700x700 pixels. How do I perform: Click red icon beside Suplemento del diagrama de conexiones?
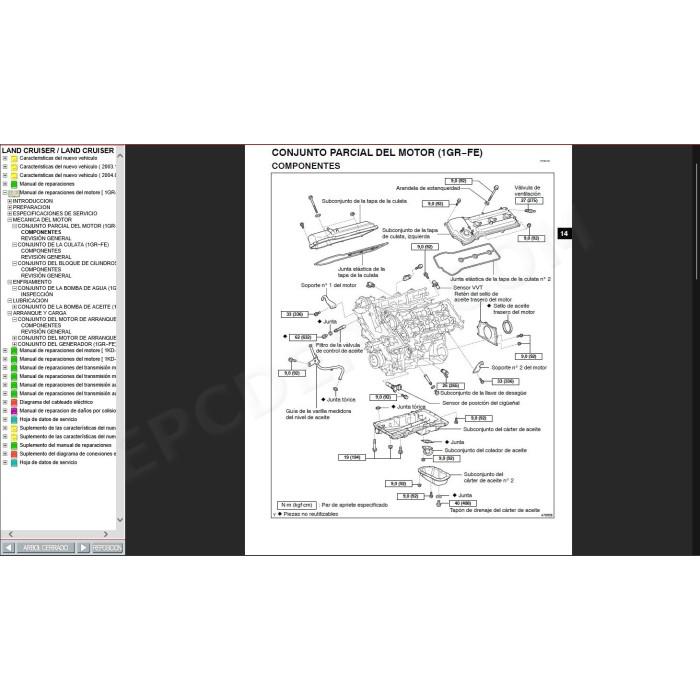[x=14, y=454]
